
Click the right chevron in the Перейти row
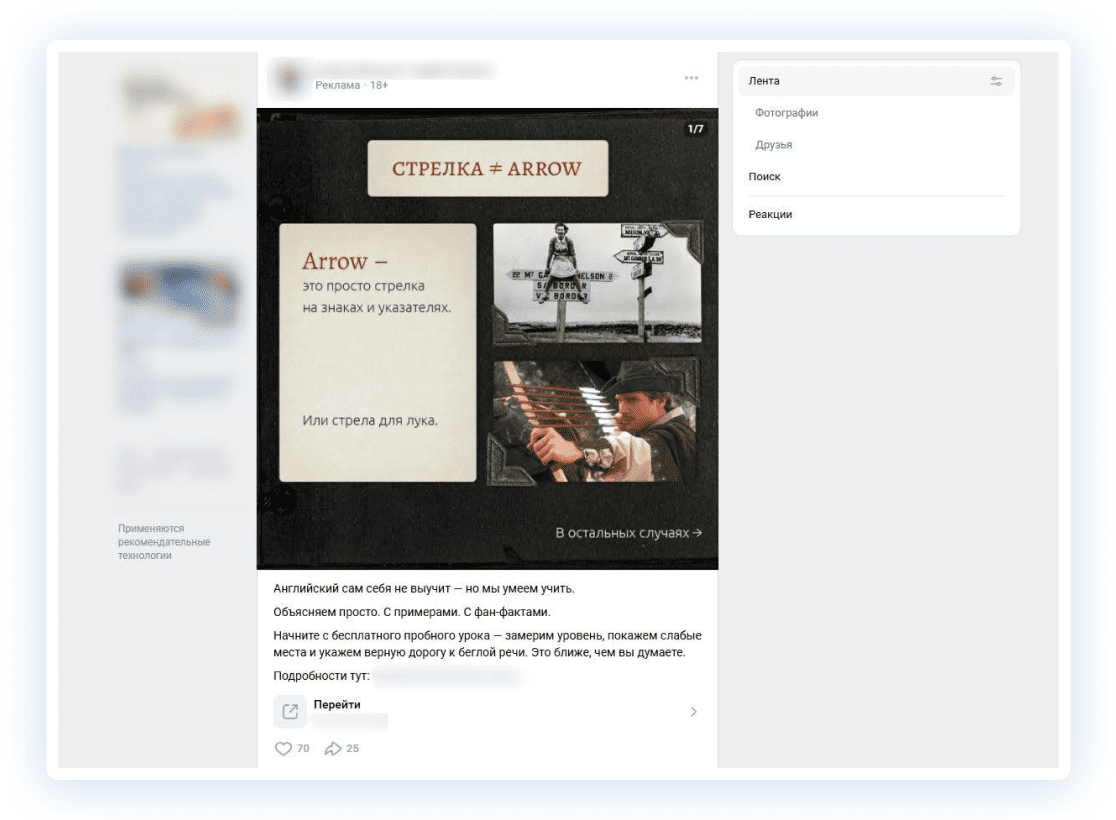(x=694, y=712)
